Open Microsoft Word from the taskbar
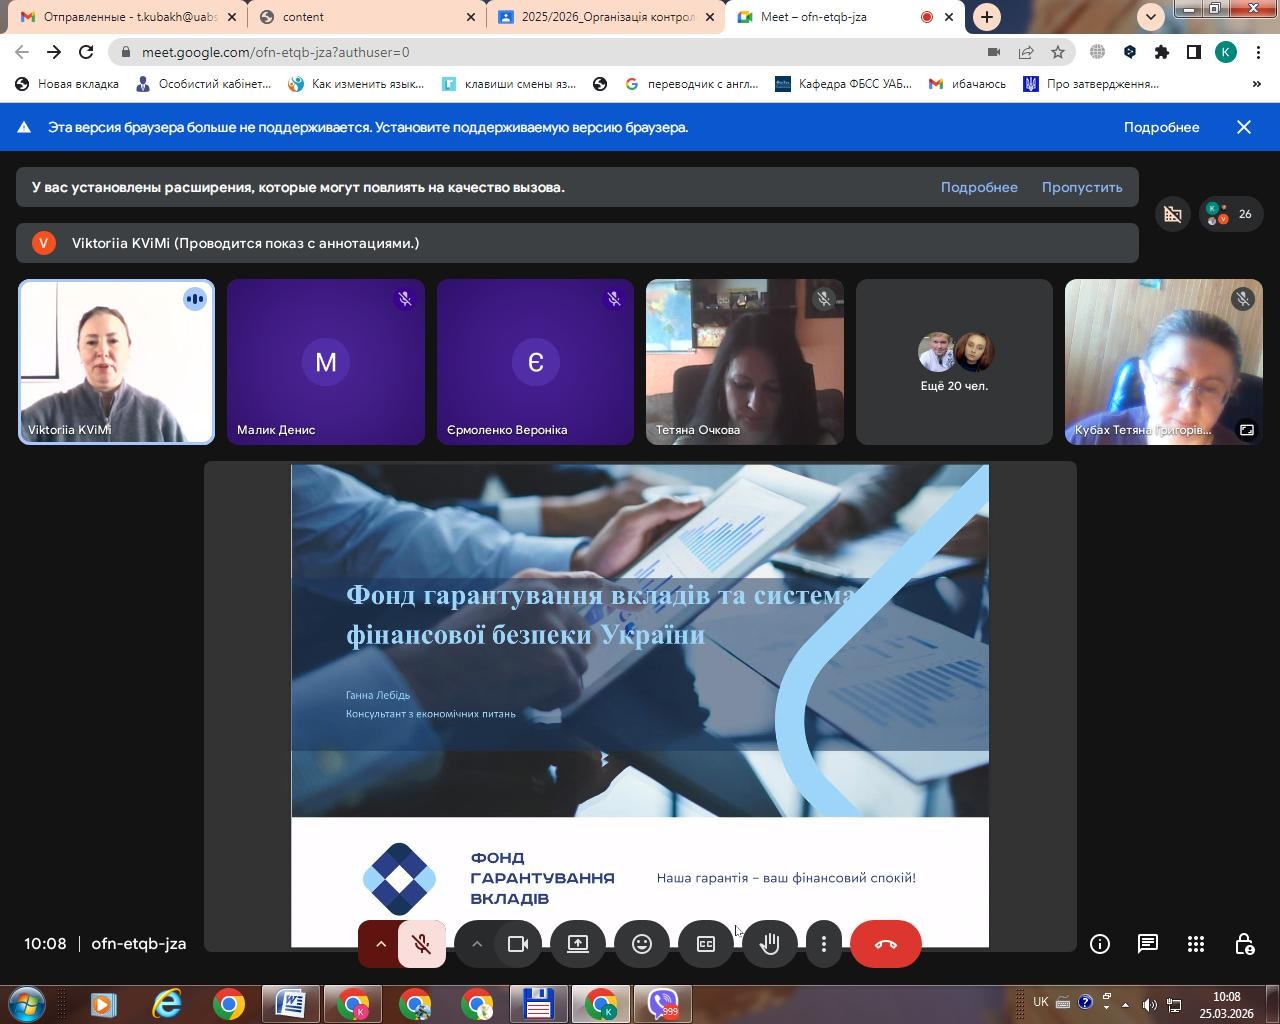Viewport: 1280px width, 1024px height. point(290,1003)
